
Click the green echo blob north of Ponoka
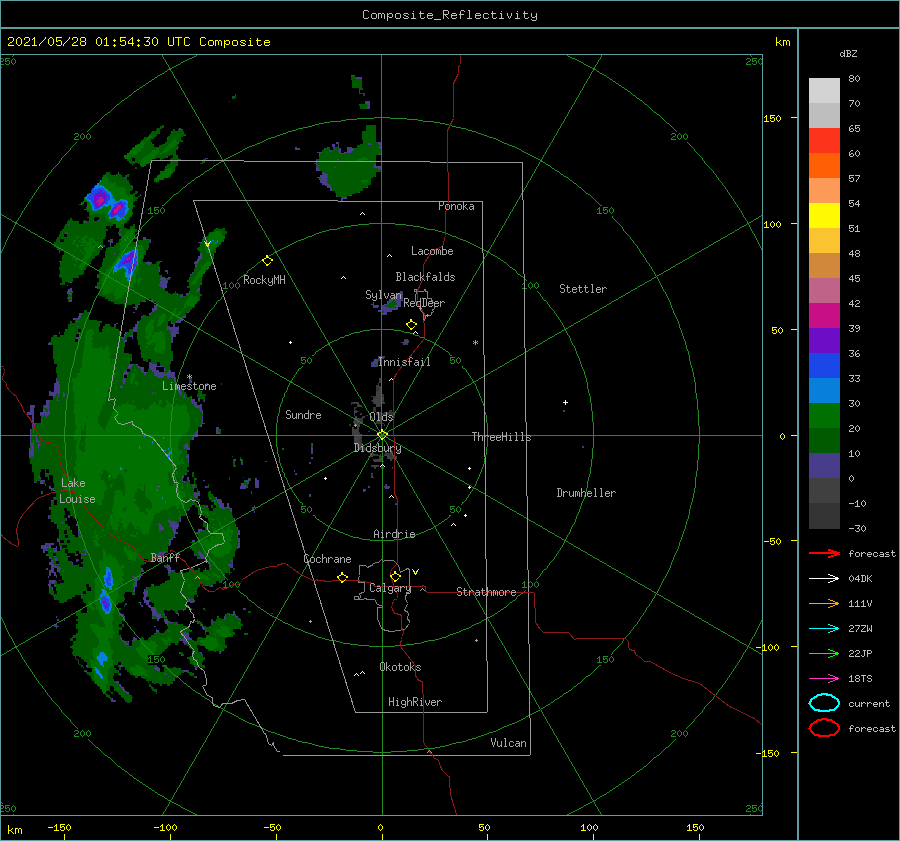[x=349, y=168]
